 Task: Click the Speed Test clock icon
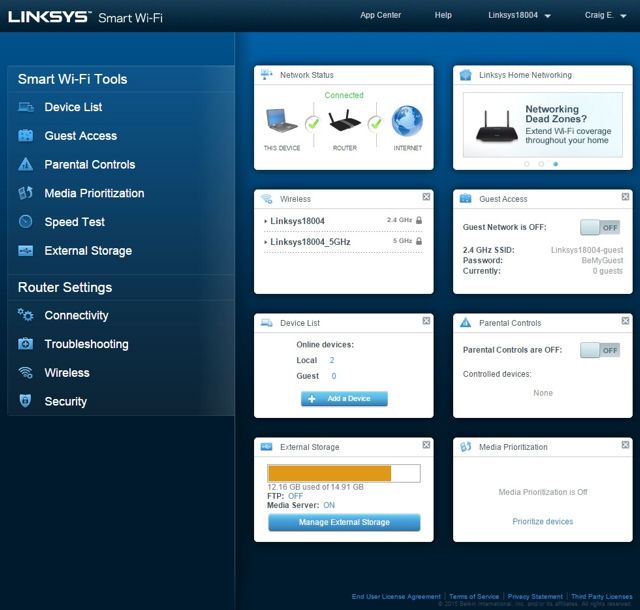[x=25, y=221]
